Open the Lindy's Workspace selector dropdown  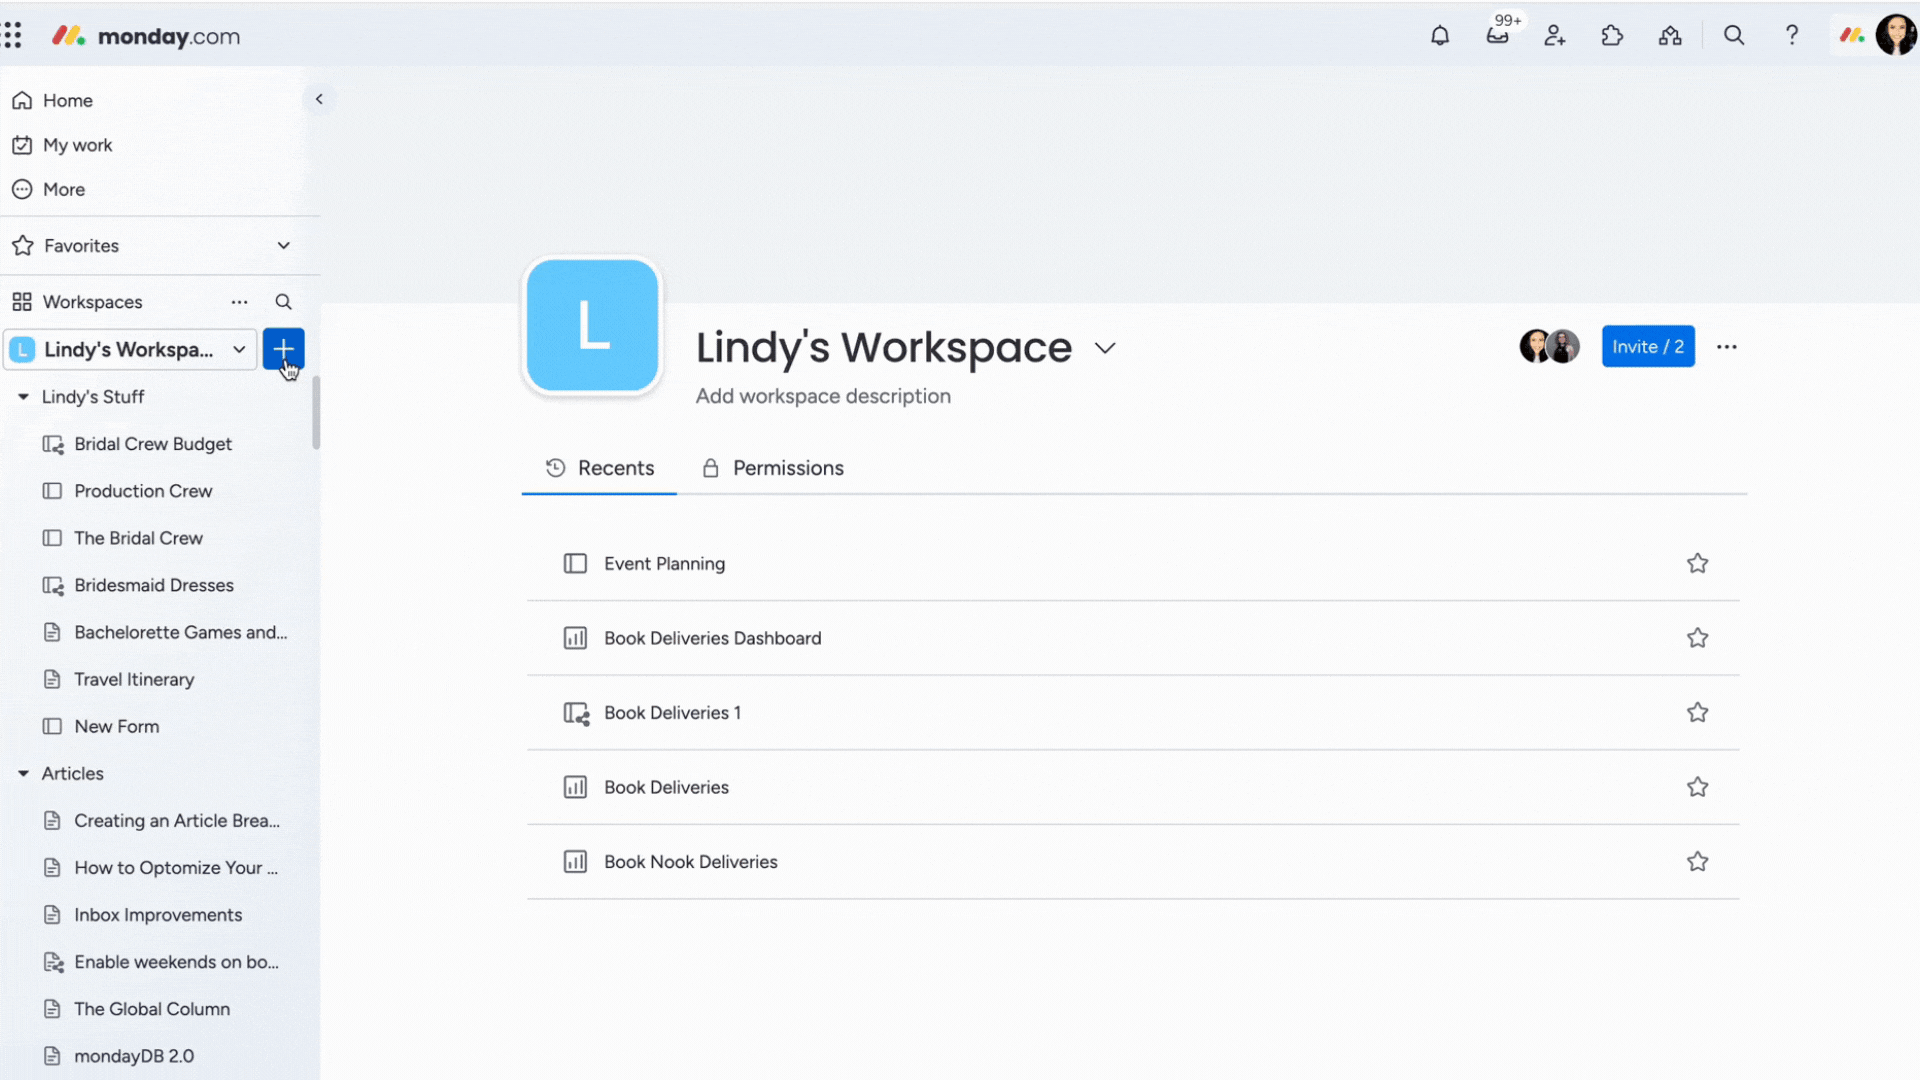130,349
